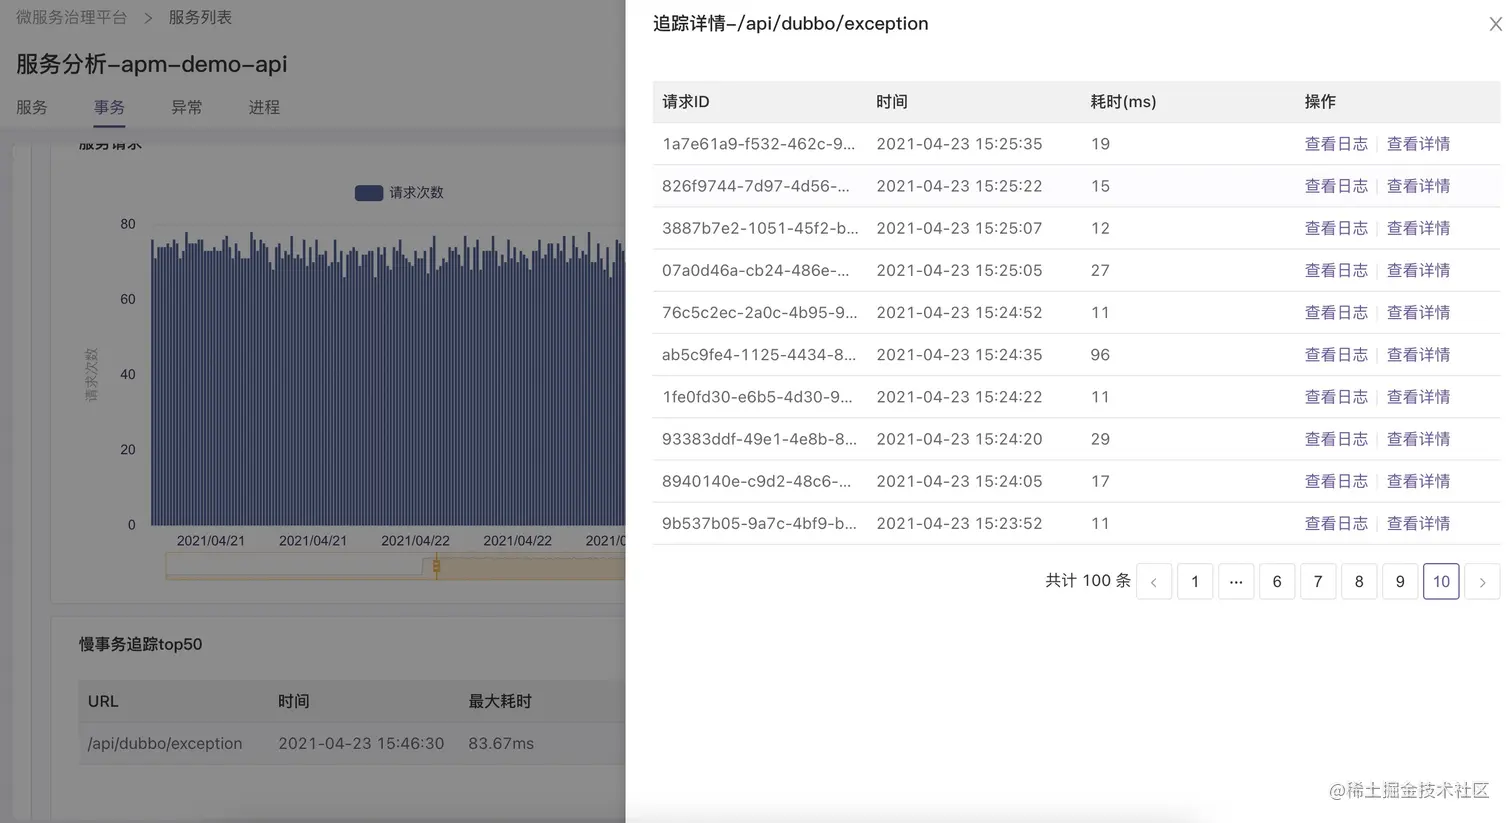The height and width of the screenshot is (823, 1512).
Task: Click 查看日志 for request 3887b7e2-1051
Action: click(x=1336, y=228)
